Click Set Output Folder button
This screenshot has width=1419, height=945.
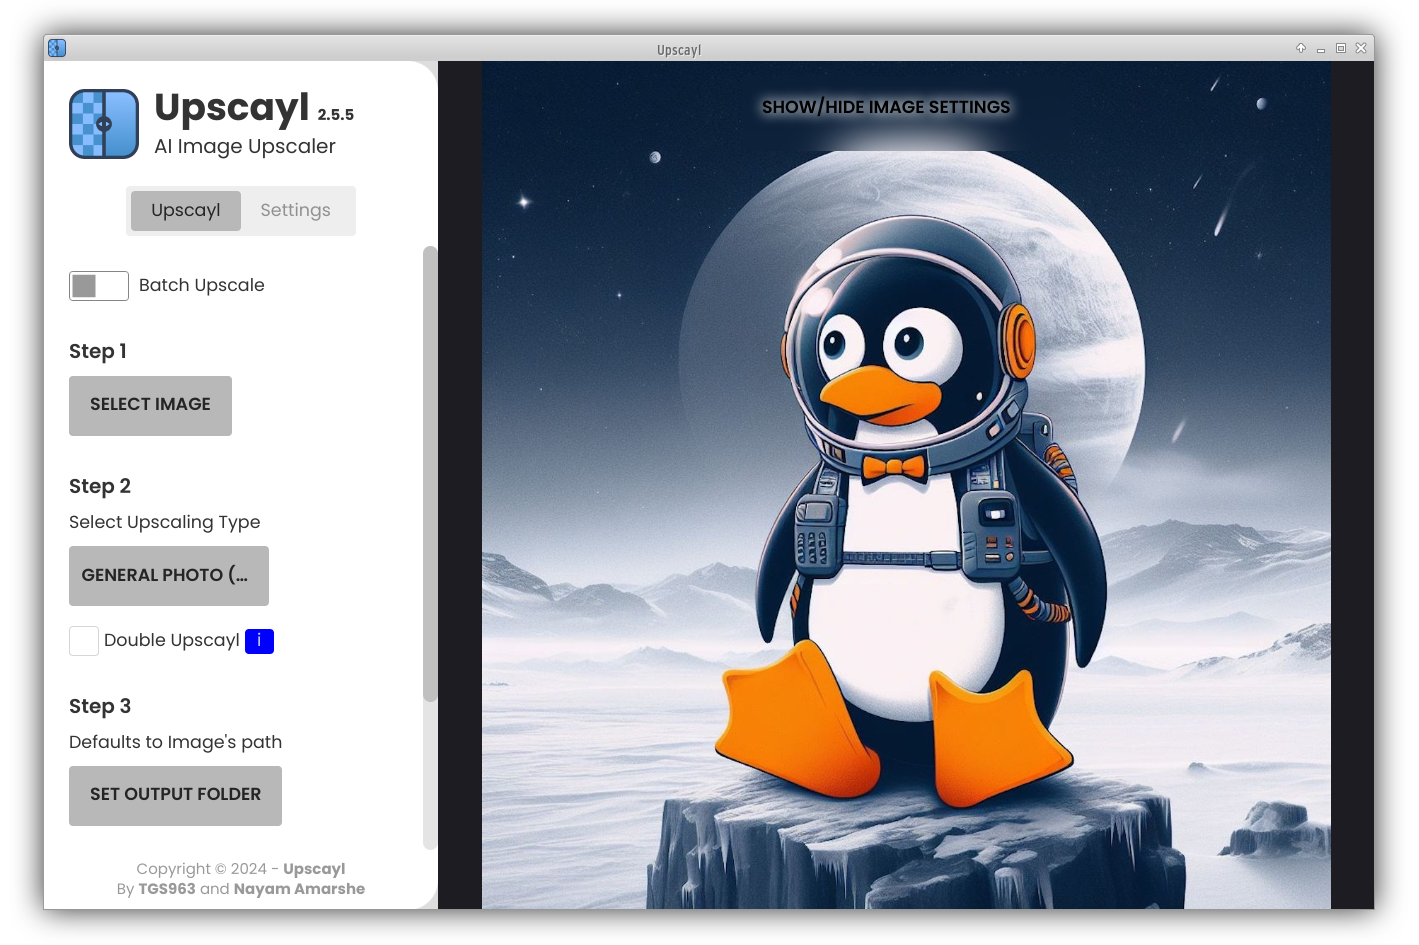175,796
